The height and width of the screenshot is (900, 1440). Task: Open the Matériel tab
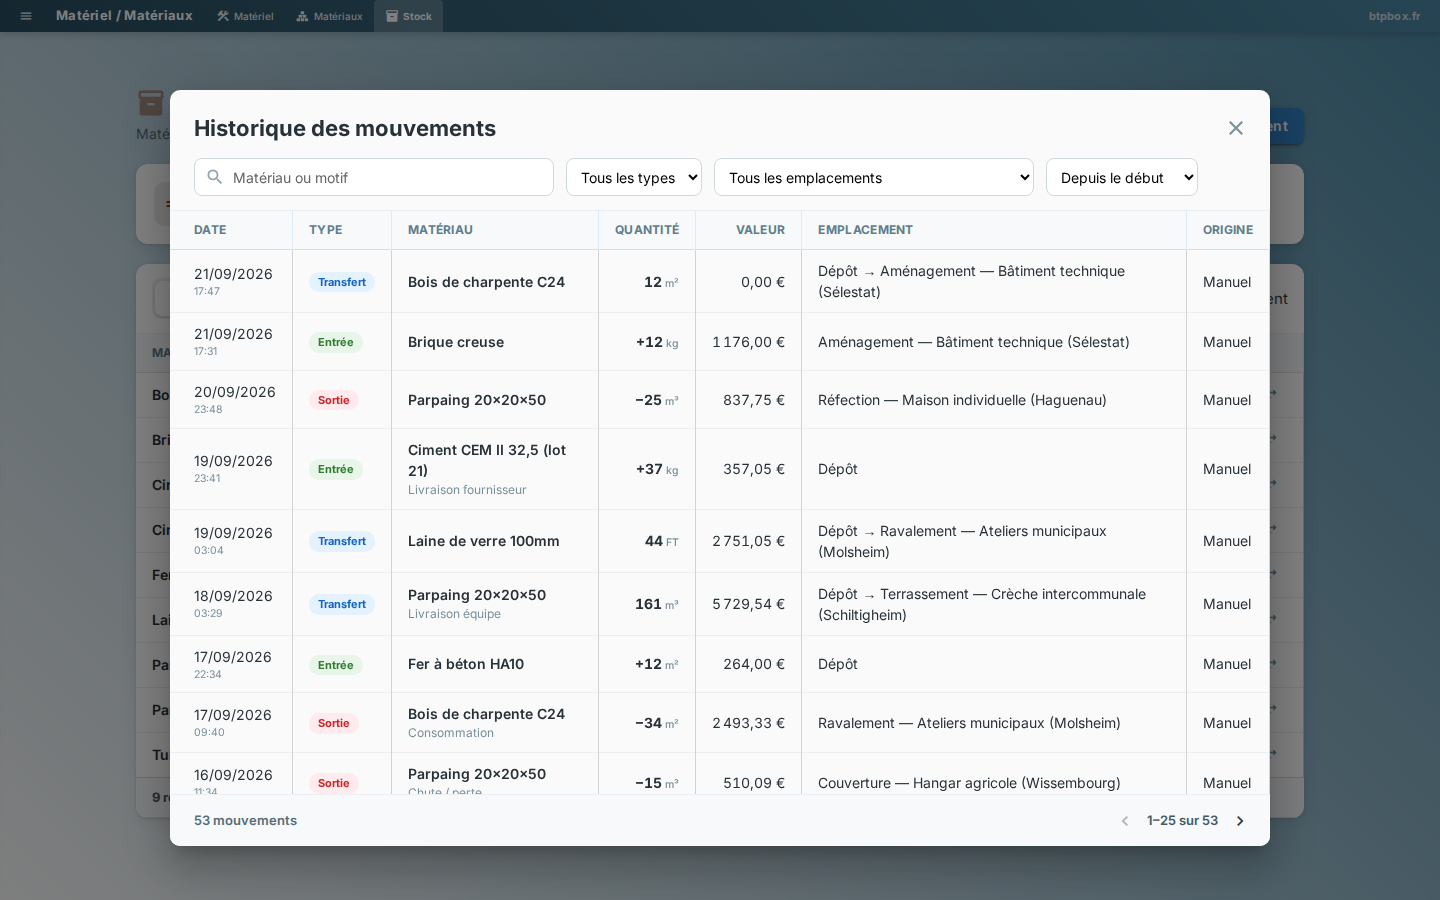pyautogui.click(x=245, y=16)
